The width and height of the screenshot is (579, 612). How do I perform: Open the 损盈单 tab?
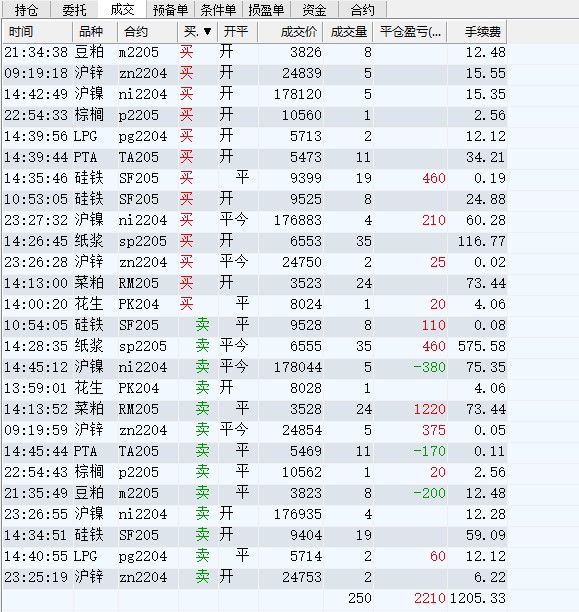[266, 9]
